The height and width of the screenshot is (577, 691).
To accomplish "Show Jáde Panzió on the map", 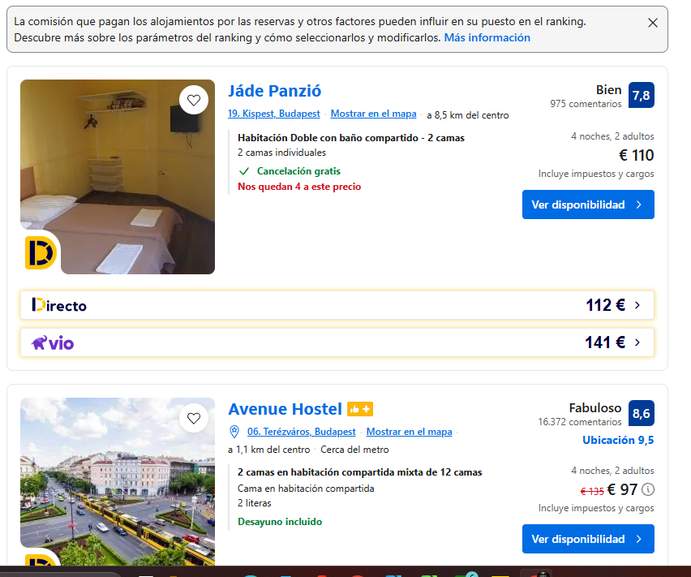I will (373, 114).
